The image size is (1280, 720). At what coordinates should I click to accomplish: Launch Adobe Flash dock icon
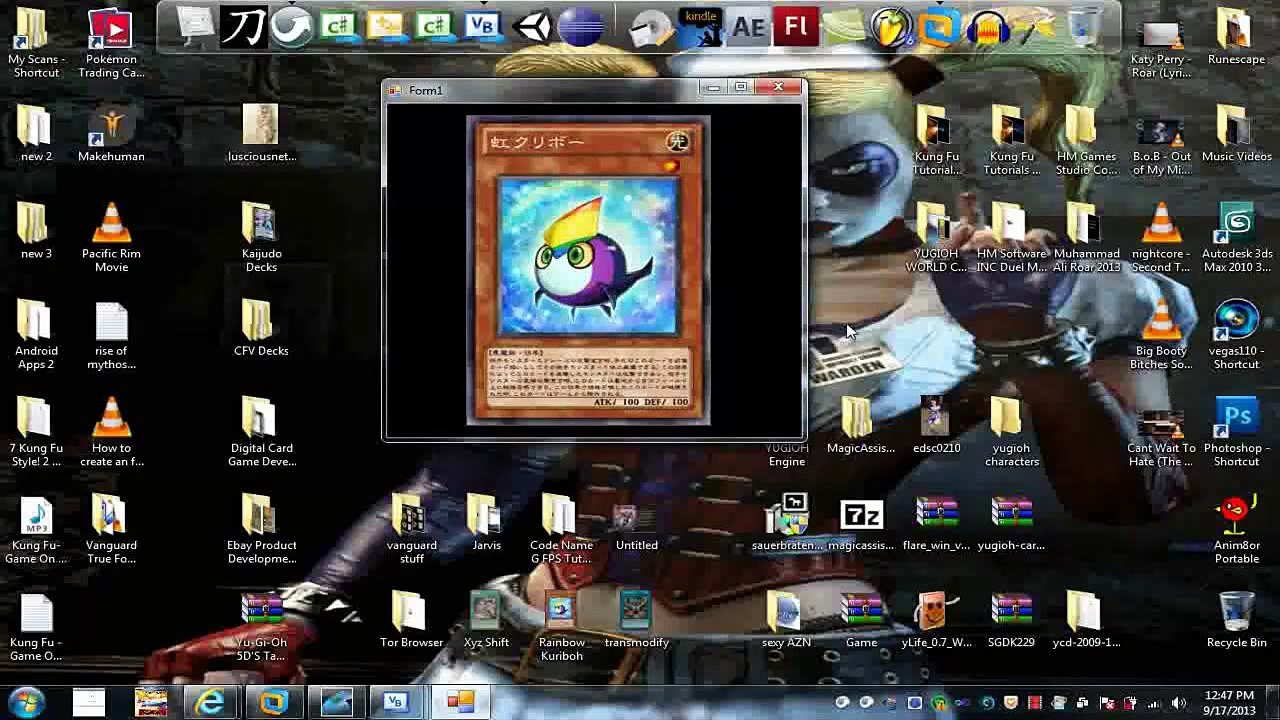796,27
